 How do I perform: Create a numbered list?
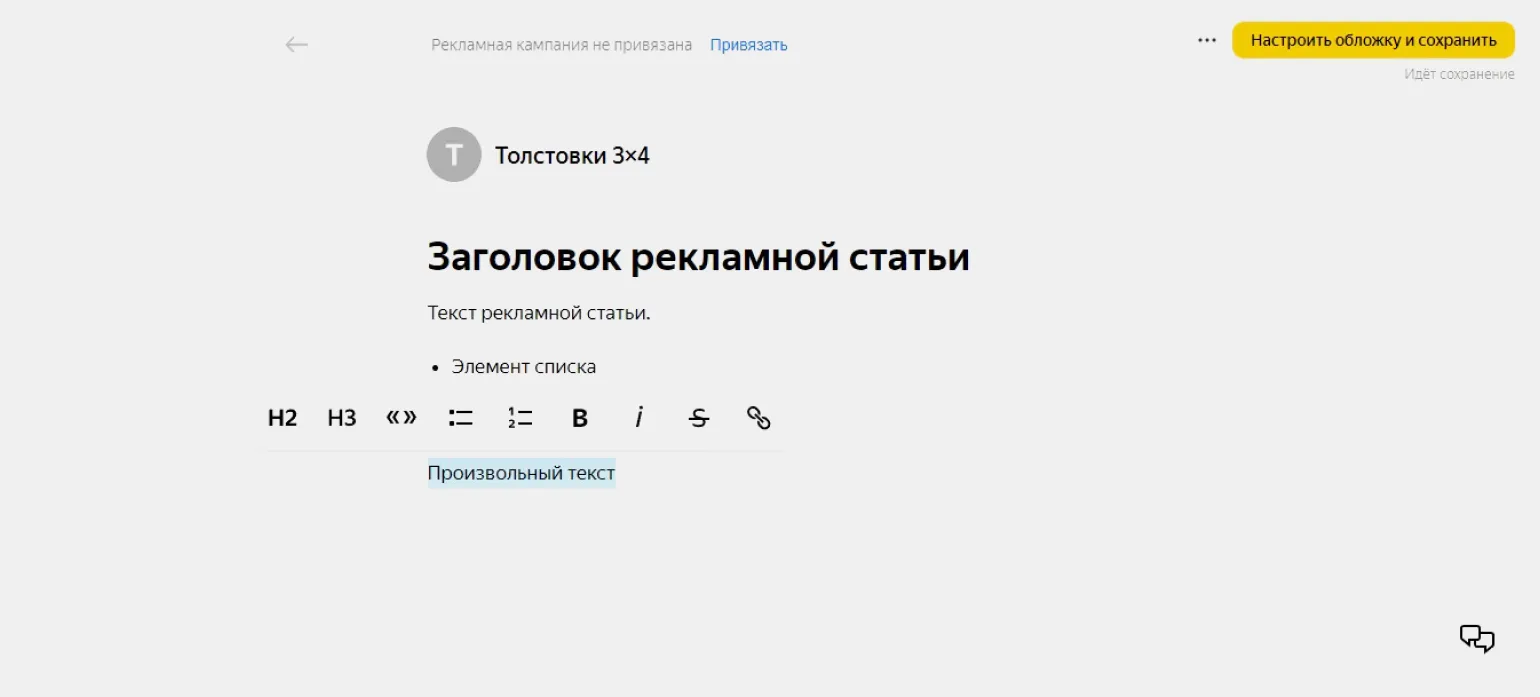click(520, 418)
